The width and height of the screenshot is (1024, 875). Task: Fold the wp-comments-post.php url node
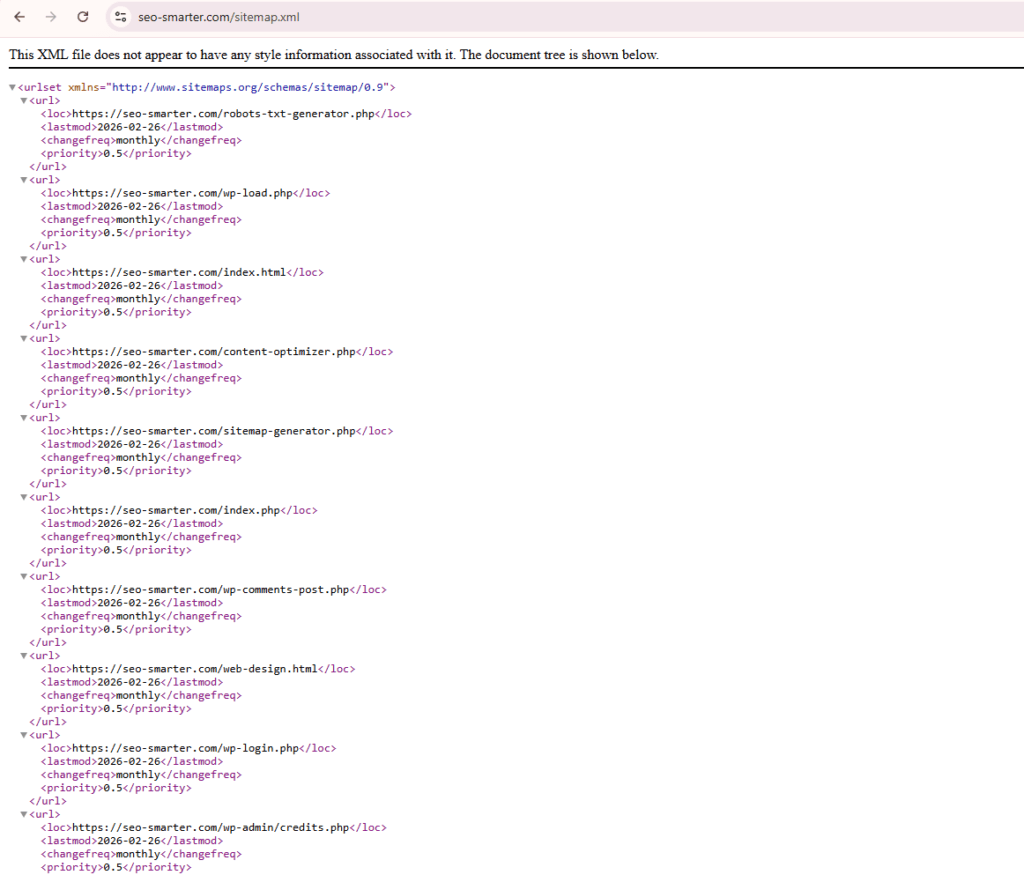[24, 577]
